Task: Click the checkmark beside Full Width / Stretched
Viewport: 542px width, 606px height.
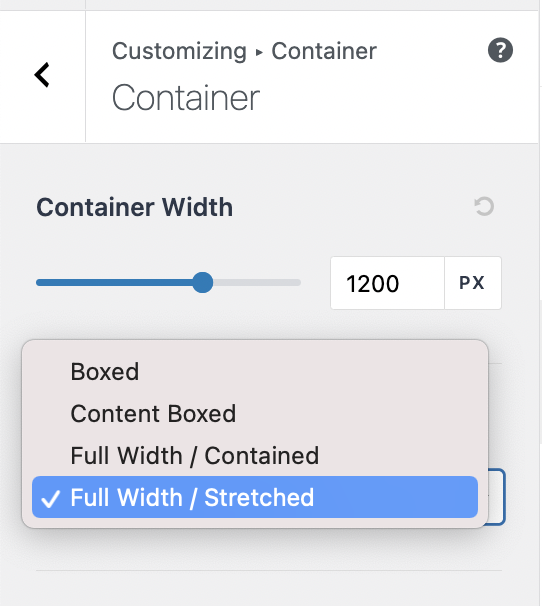Action: point(51,498)
